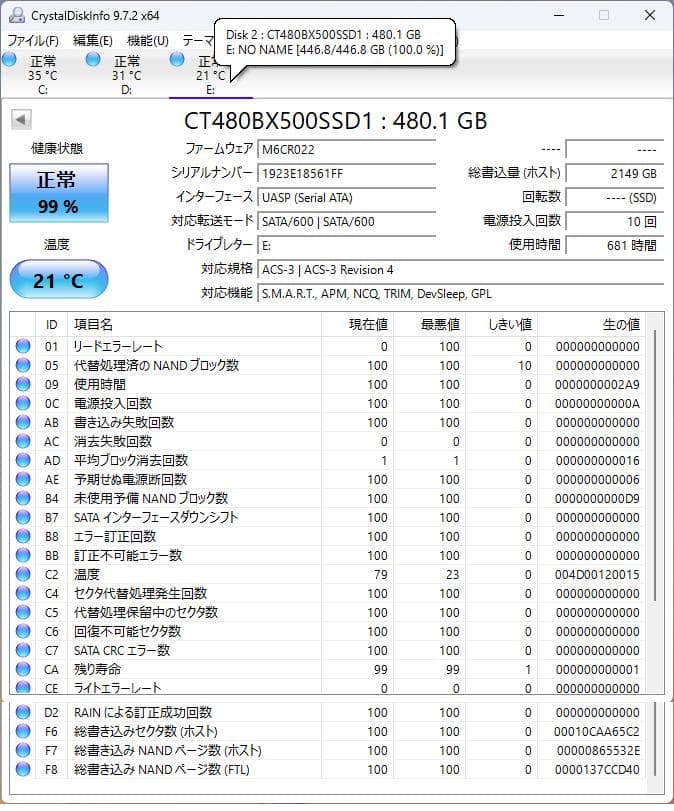Click the disk title CT480BX500SSD1 : 480.1 GB
This screenshot has height=811, width=674.
tap(336, 121)
